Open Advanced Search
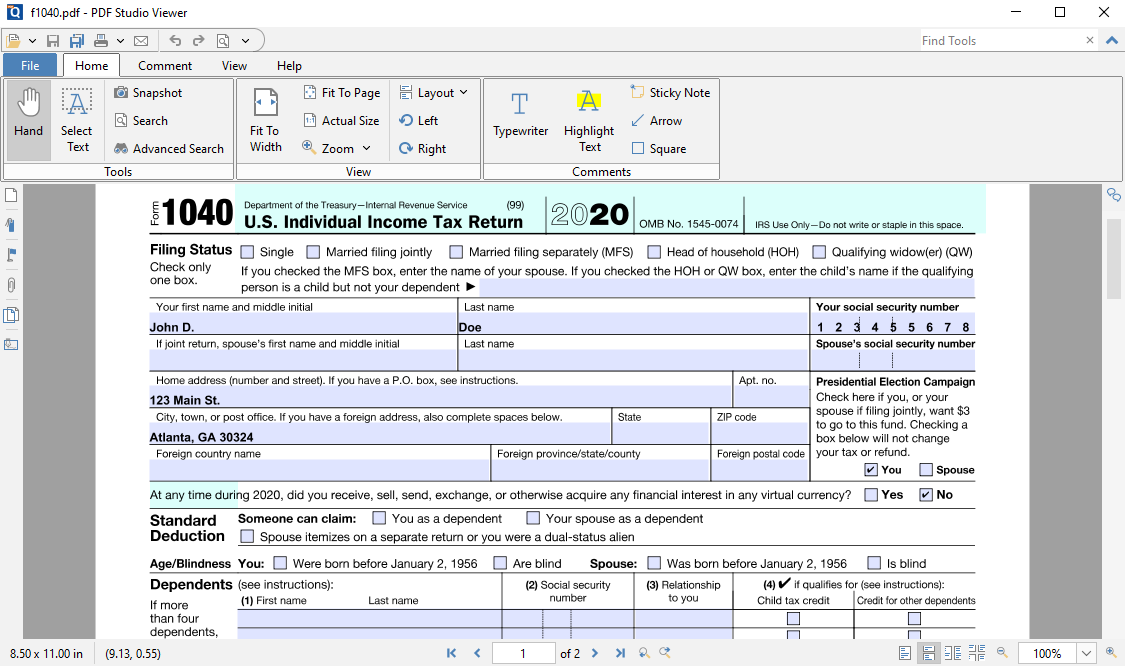 point(169,149)
